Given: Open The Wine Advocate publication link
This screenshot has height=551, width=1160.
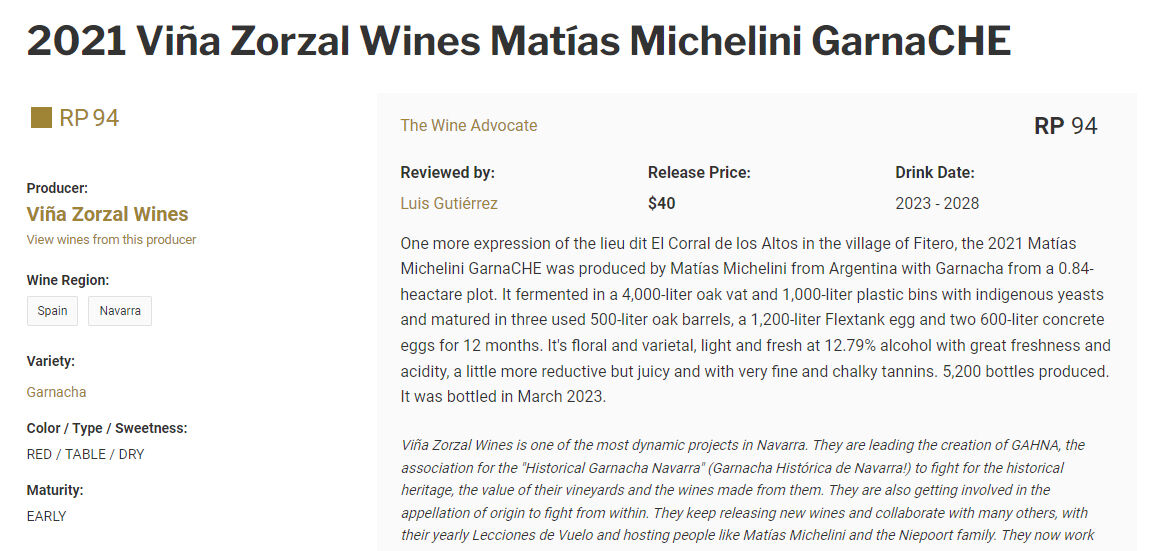Looking at the screenshot, I should 469,126.
